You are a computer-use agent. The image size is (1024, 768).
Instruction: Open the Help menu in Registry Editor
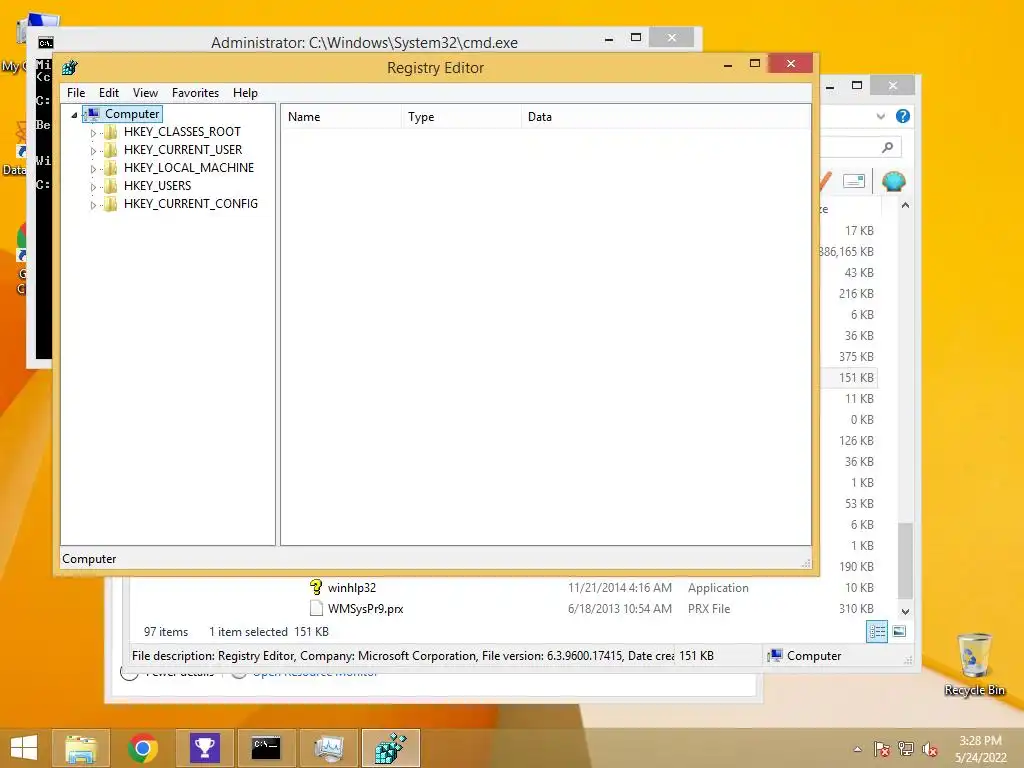click(245, 93)
